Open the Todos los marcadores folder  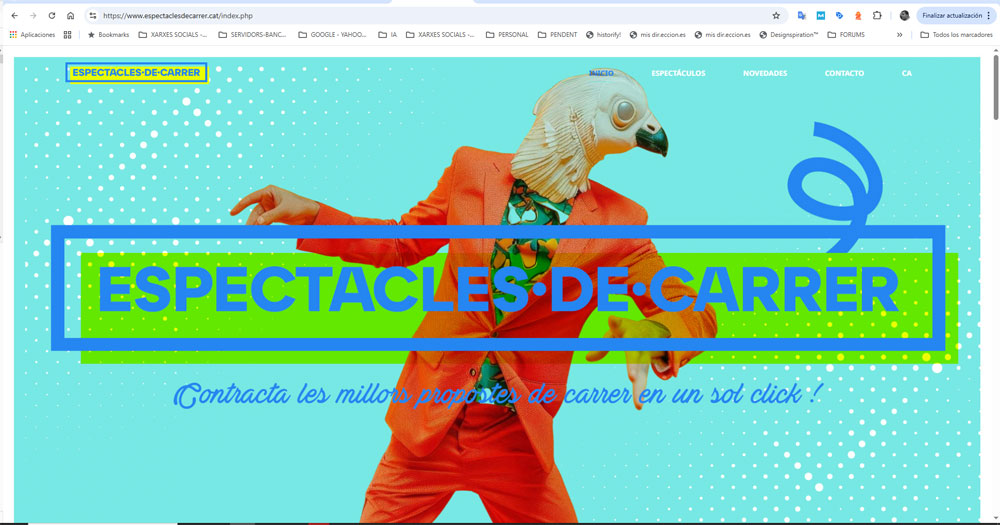955,34
